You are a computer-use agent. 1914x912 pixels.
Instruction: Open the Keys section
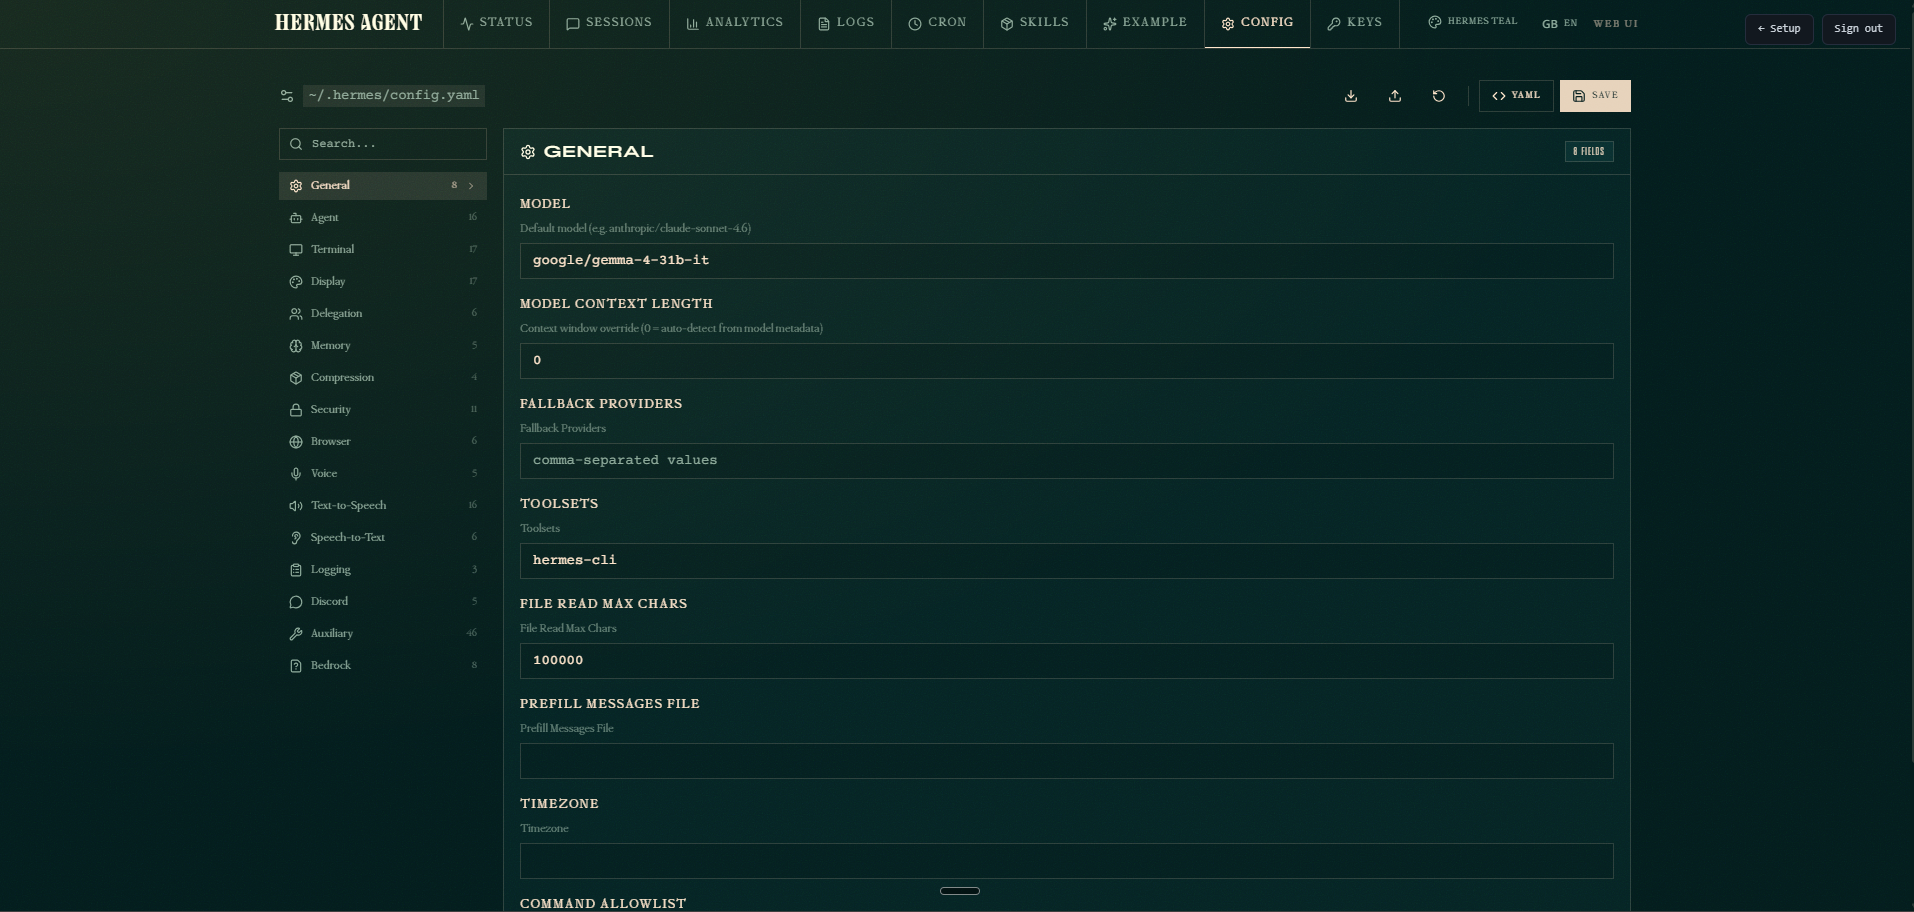[x=1355, y=22]
